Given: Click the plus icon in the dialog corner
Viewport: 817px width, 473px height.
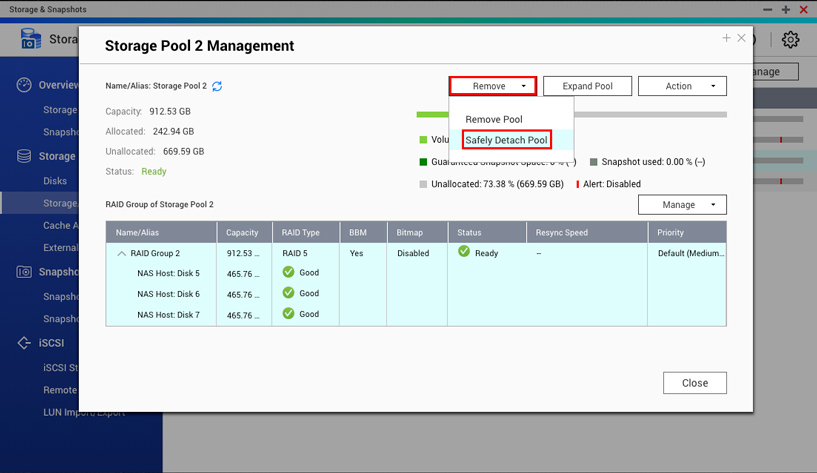Looking at the screenshot, I should pyautogui.click(x=726, y=38).
